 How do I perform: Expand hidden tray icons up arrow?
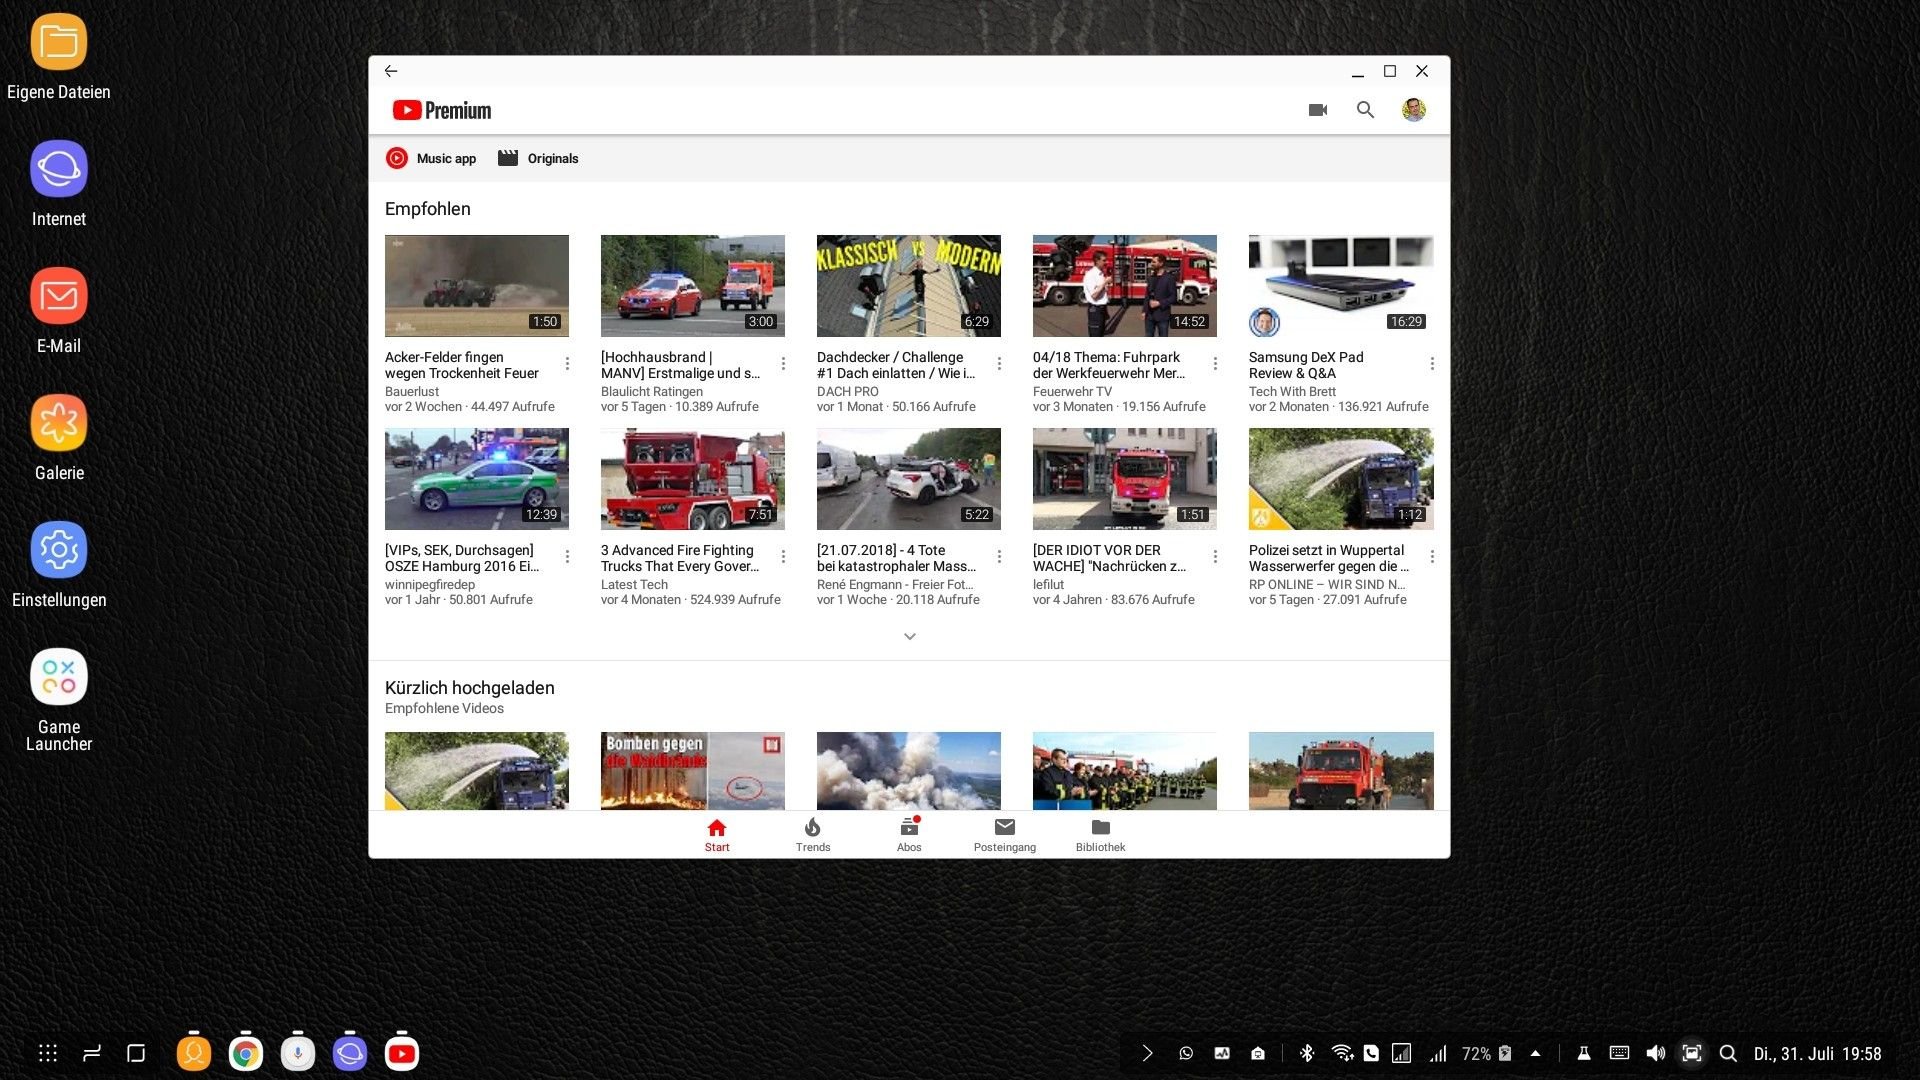point(1535,1053)
